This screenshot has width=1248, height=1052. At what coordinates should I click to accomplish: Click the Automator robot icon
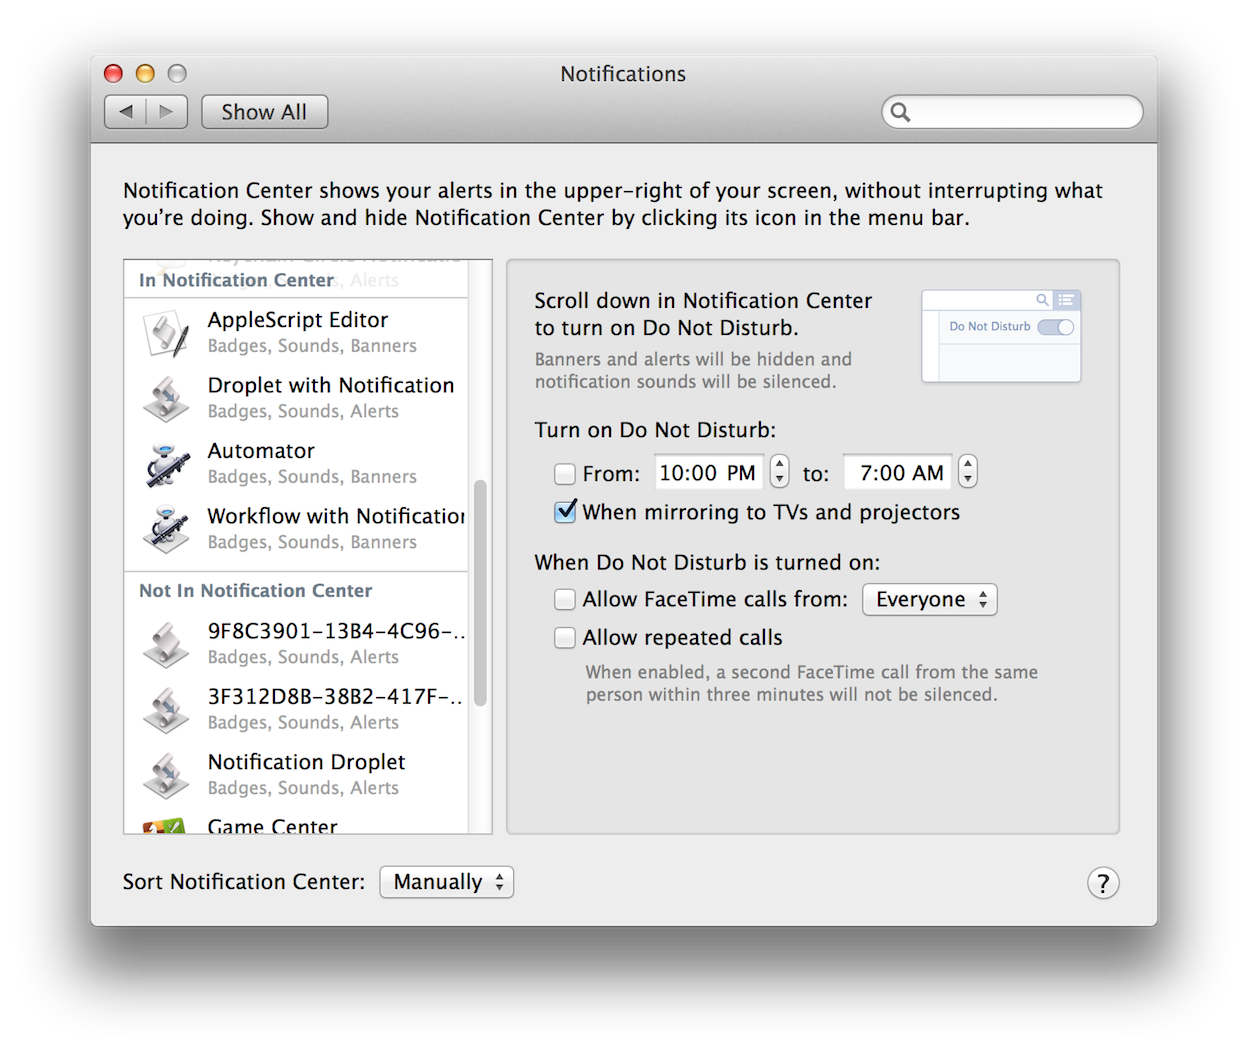click(x=166, y=464)
